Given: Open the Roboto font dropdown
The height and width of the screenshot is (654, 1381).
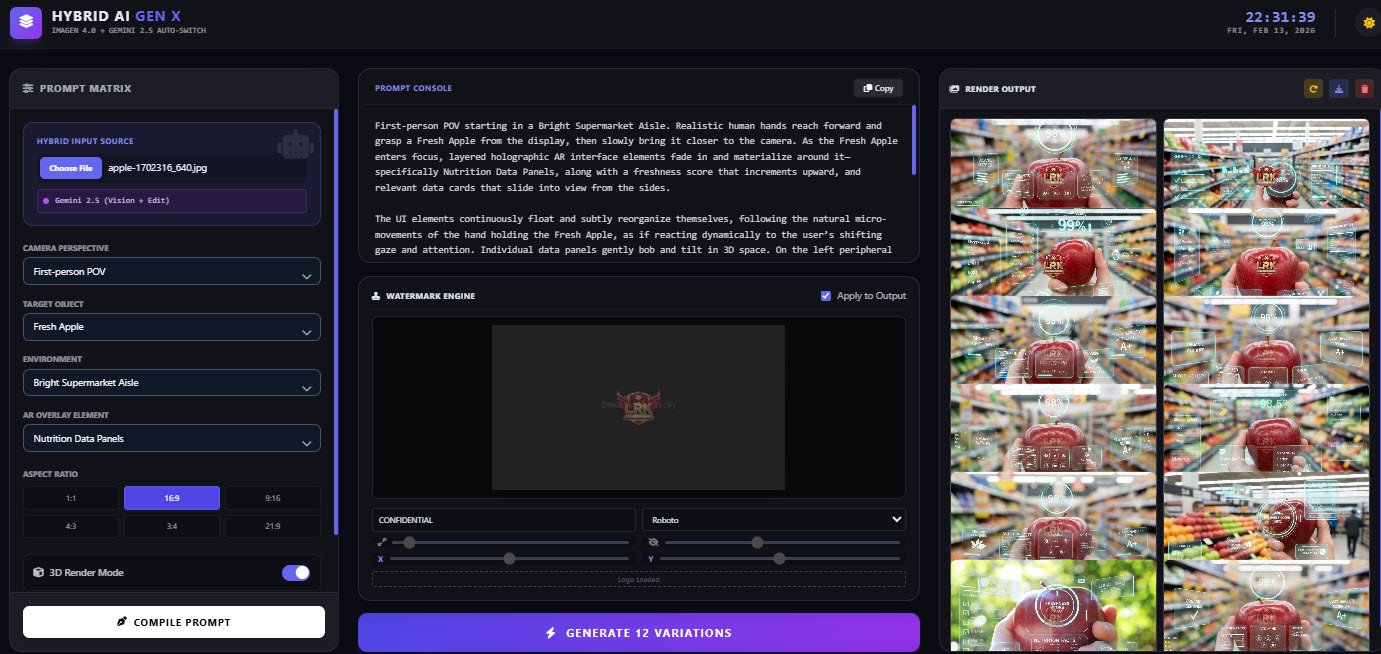Looking at the screenshot, I should pyautogui.click(x=774, y=520).
